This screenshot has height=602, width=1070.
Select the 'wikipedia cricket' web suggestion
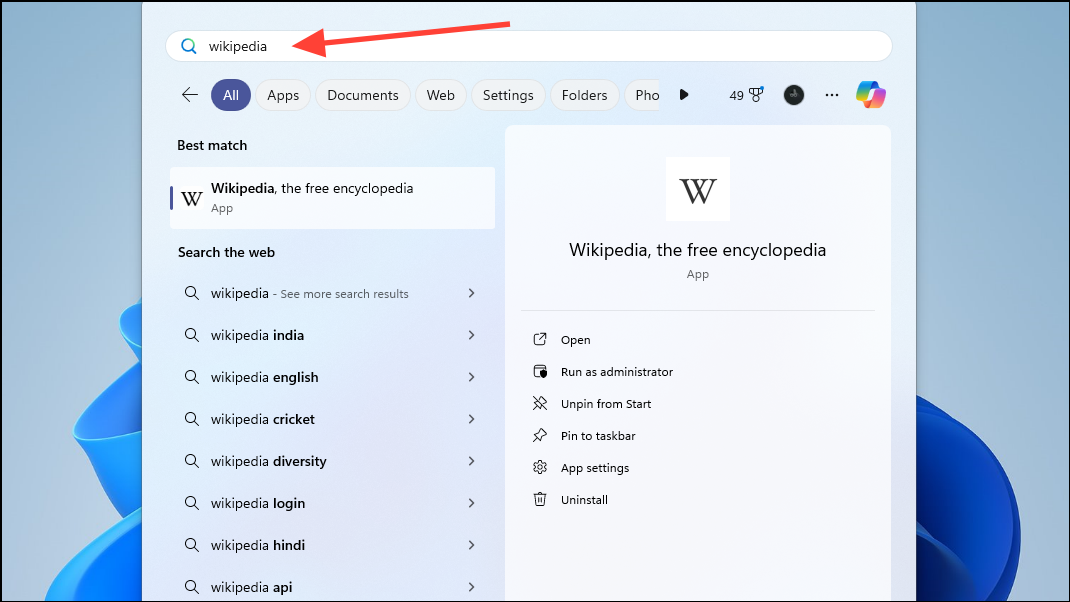[332, 419]
